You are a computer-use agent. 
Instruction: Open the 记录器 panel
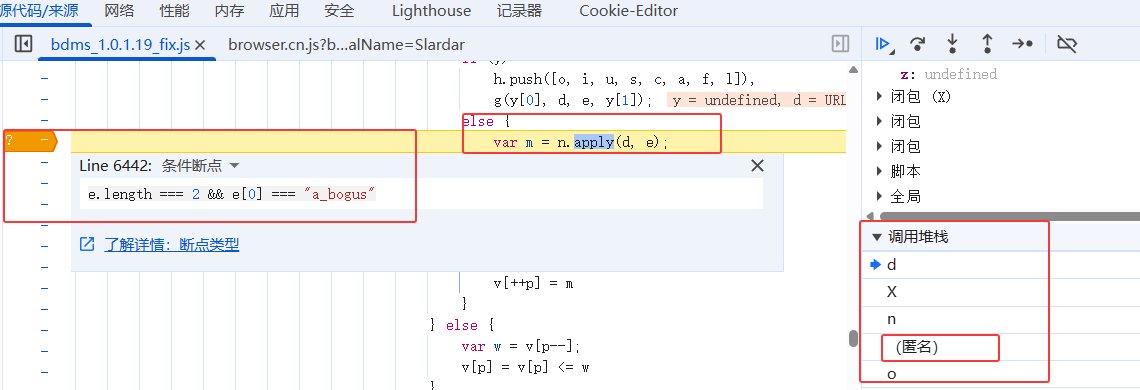[519, 11]
